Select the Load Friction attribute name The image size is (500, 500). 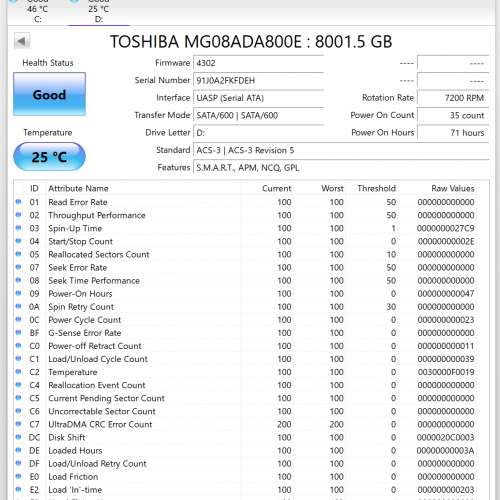point(73,477)
